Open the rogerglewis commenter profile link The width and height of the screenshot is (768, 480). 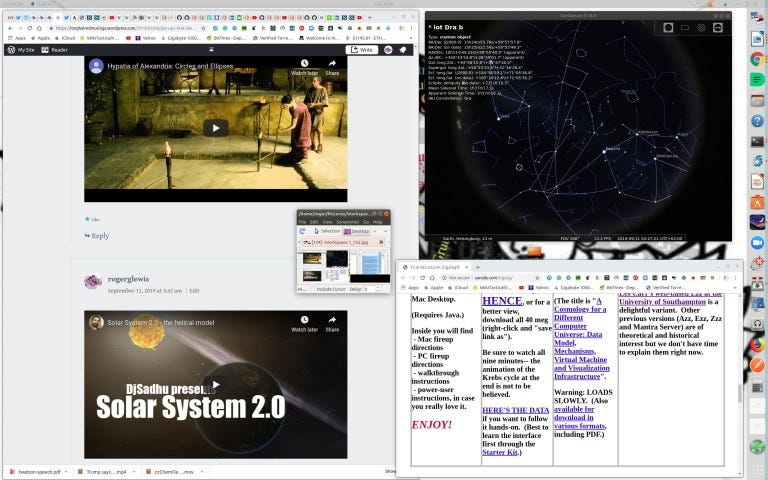point(128,279)
